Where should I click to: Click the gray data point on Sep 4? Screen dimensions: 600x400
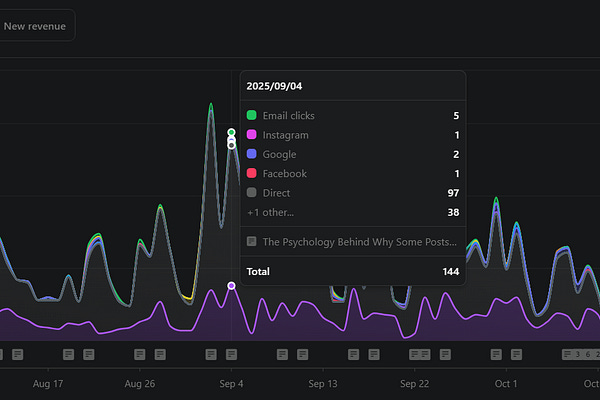(231, 145)
